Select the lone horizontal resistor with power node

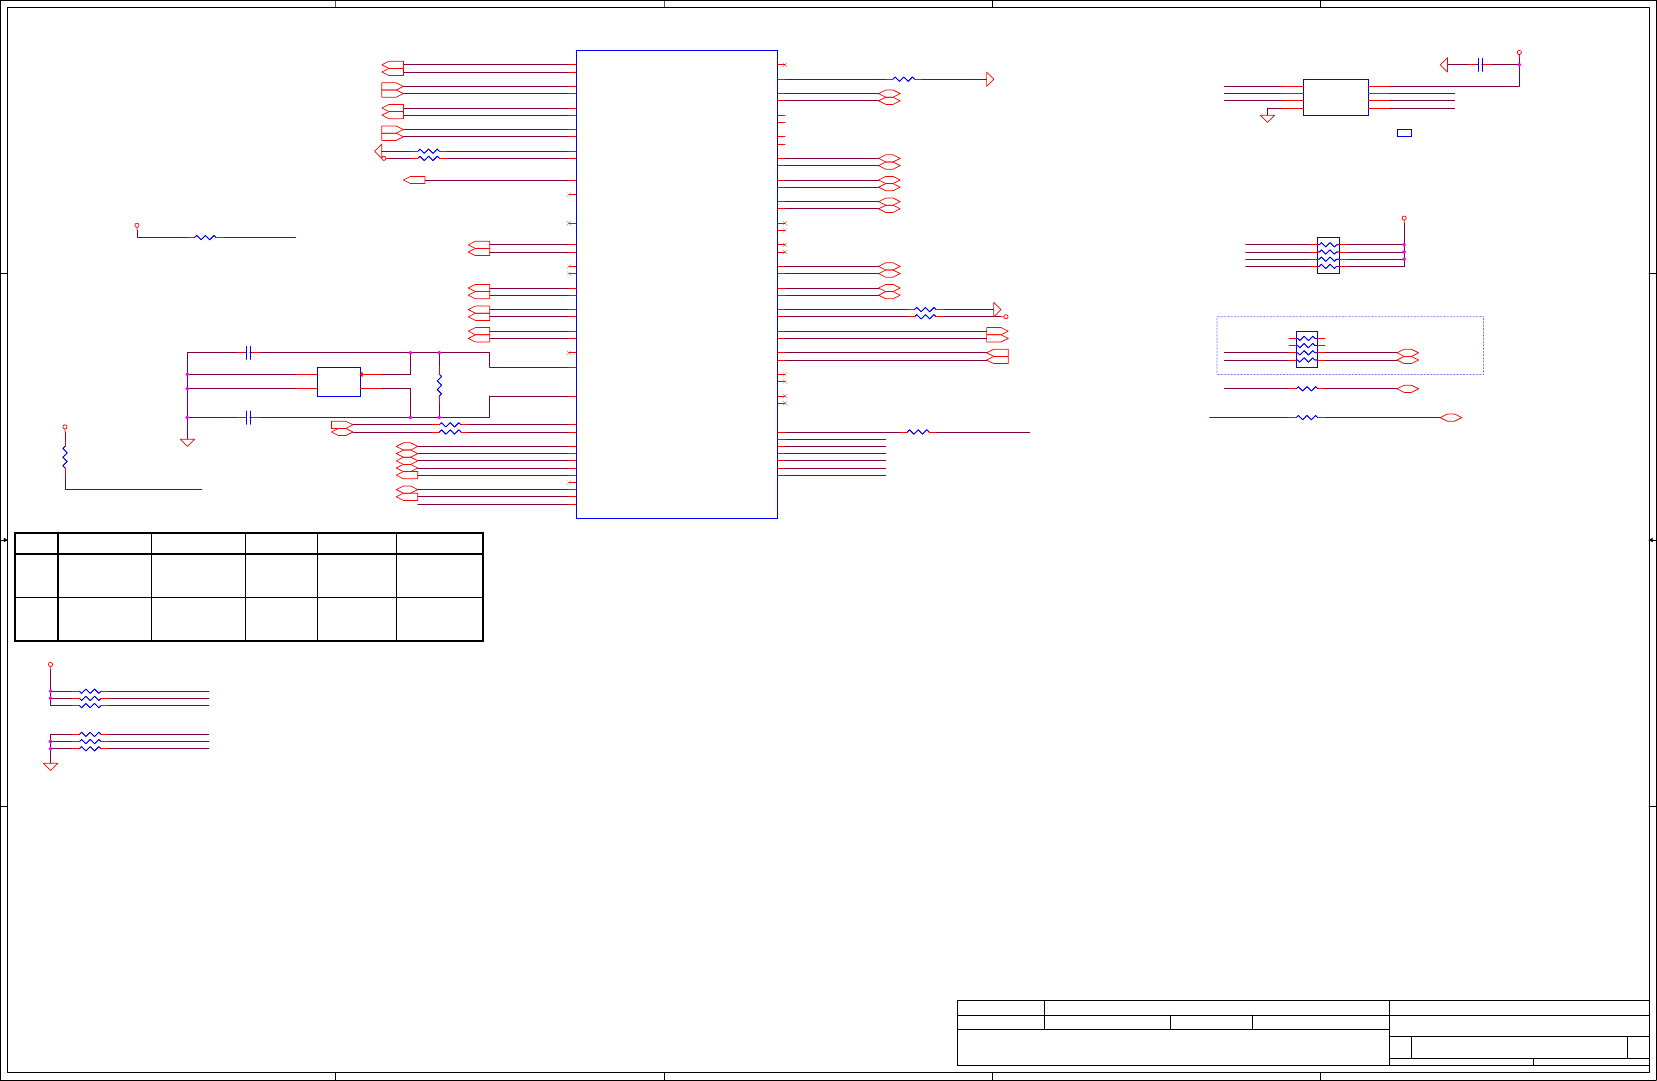[205, 237]
